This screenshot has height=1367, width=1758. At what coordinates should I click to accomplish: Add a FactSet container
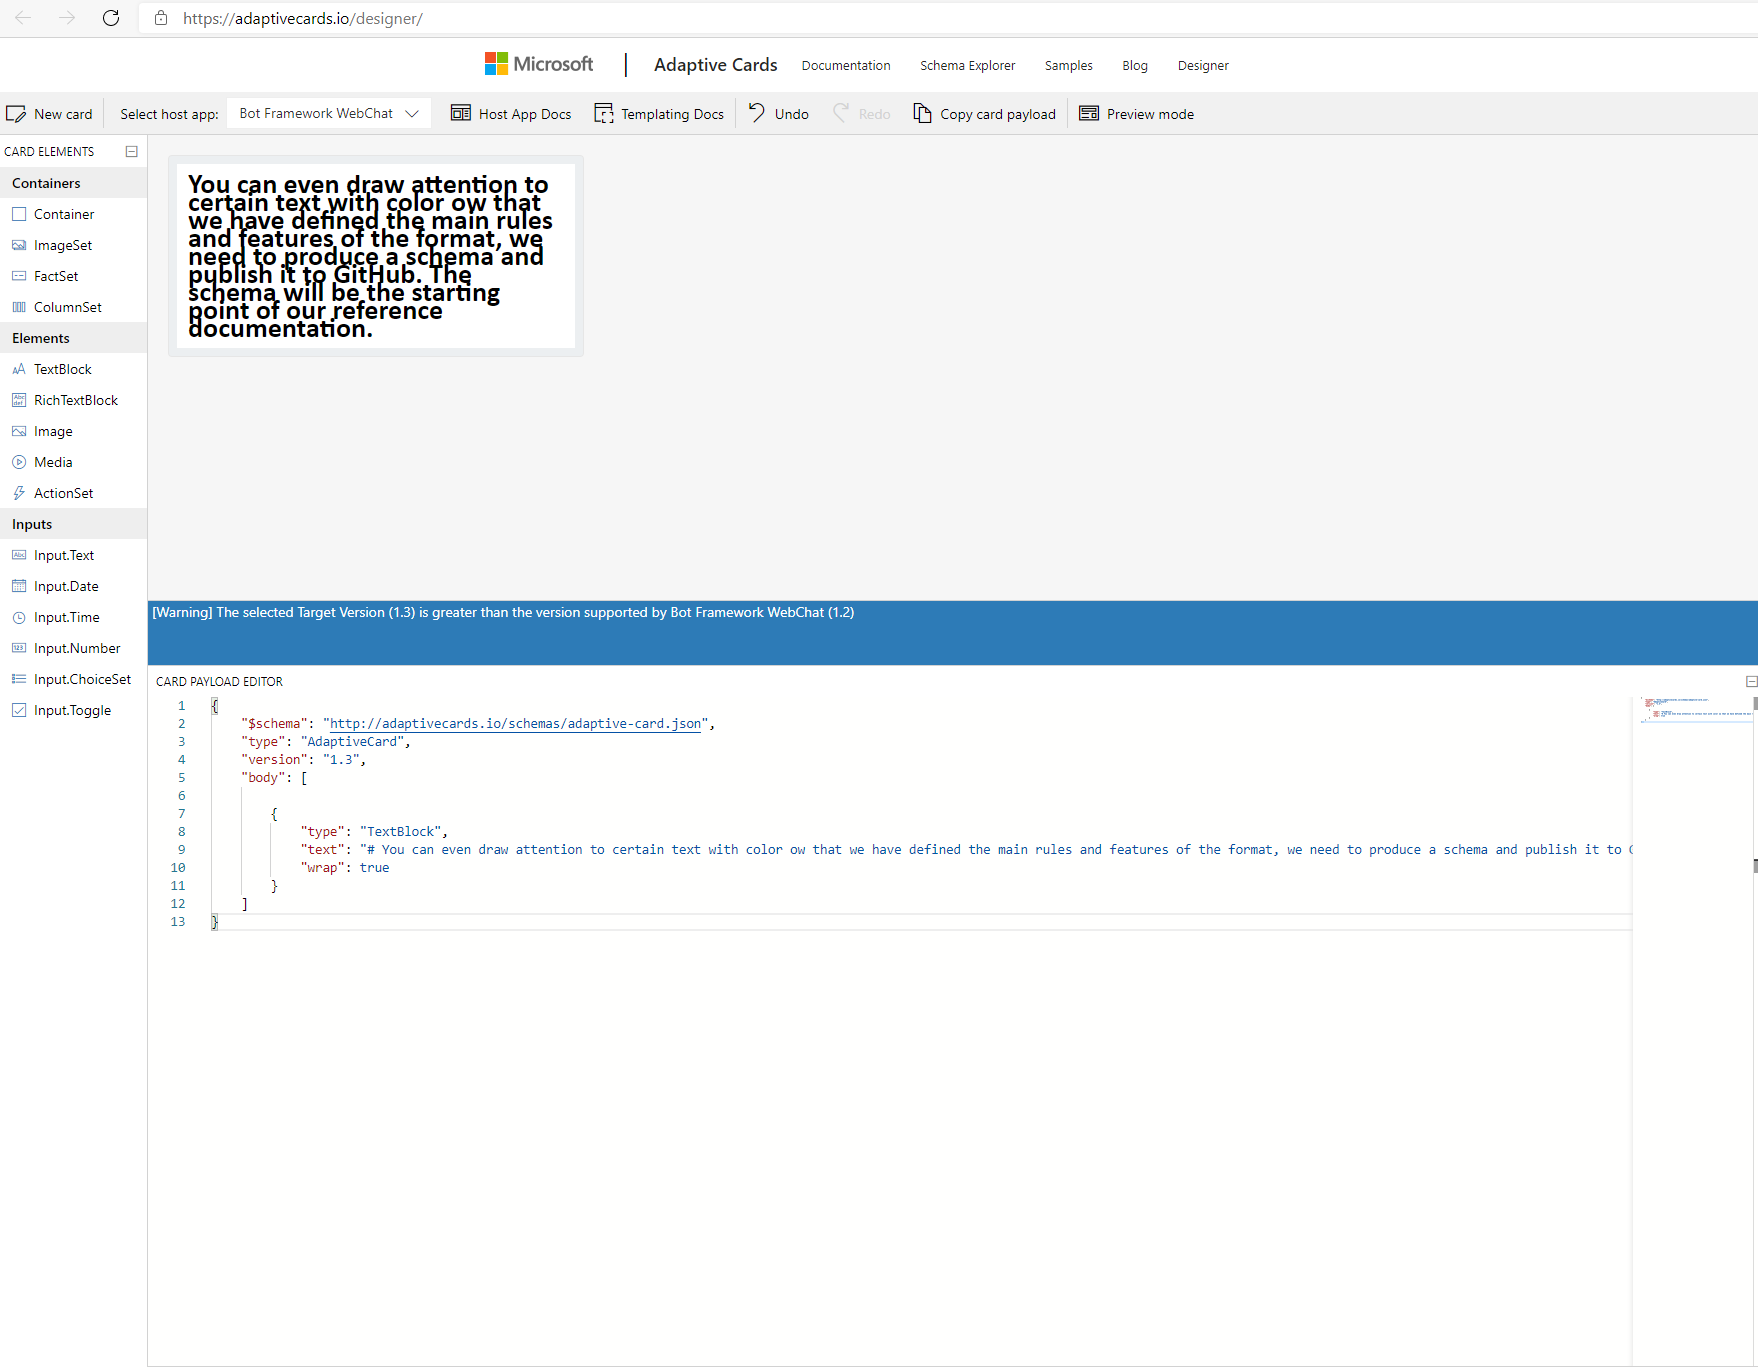[x=55, y=275]
